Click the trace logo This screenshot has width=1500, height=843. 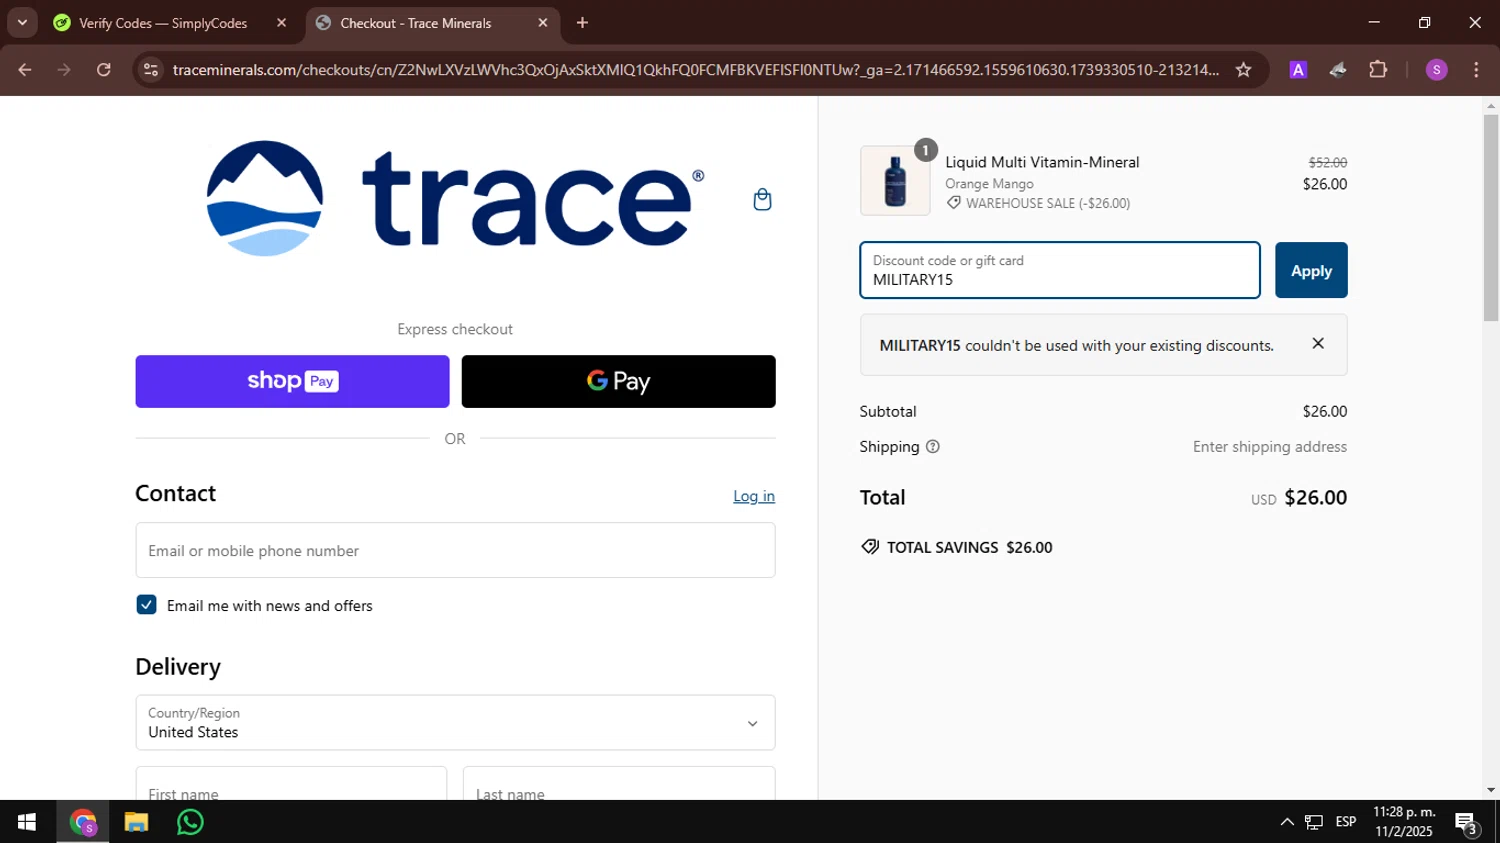click(455, 198)
